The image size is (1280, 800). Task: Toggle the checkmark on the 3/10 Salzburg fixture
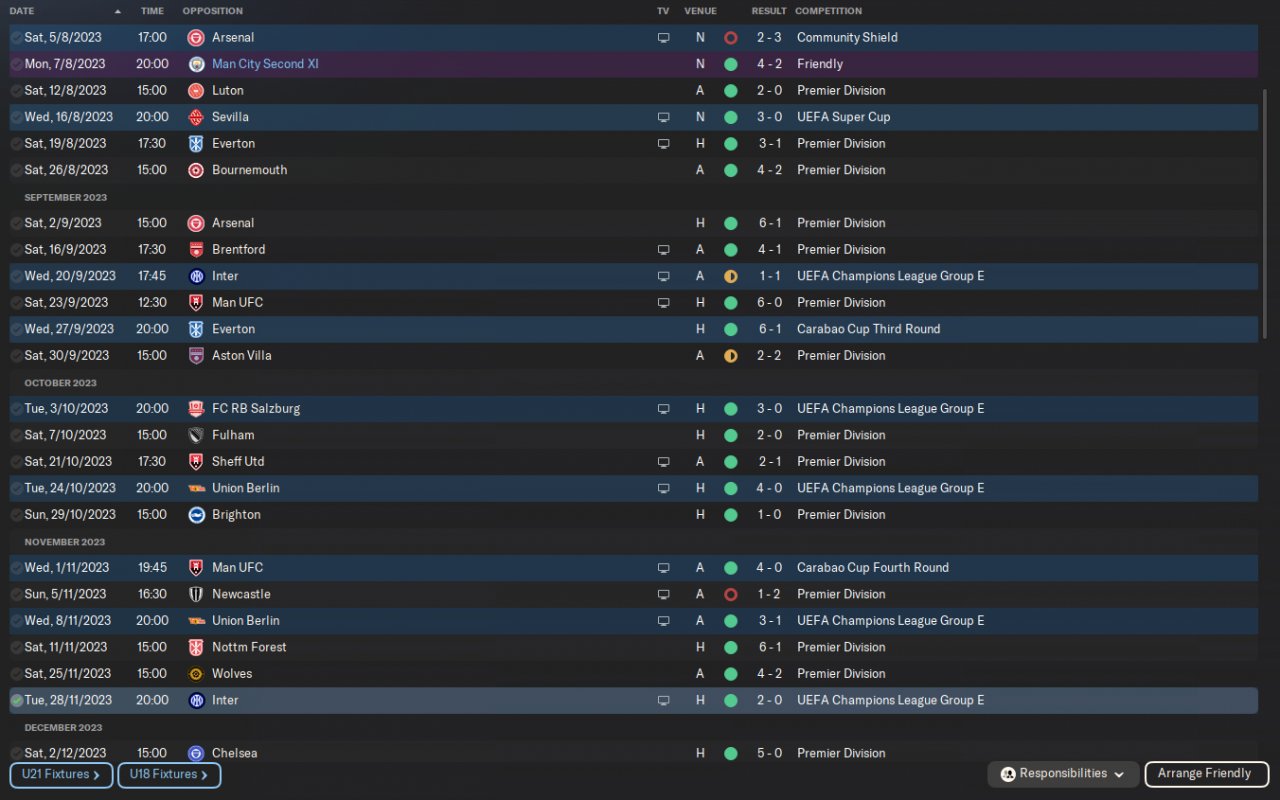click(x=17, y=409)
